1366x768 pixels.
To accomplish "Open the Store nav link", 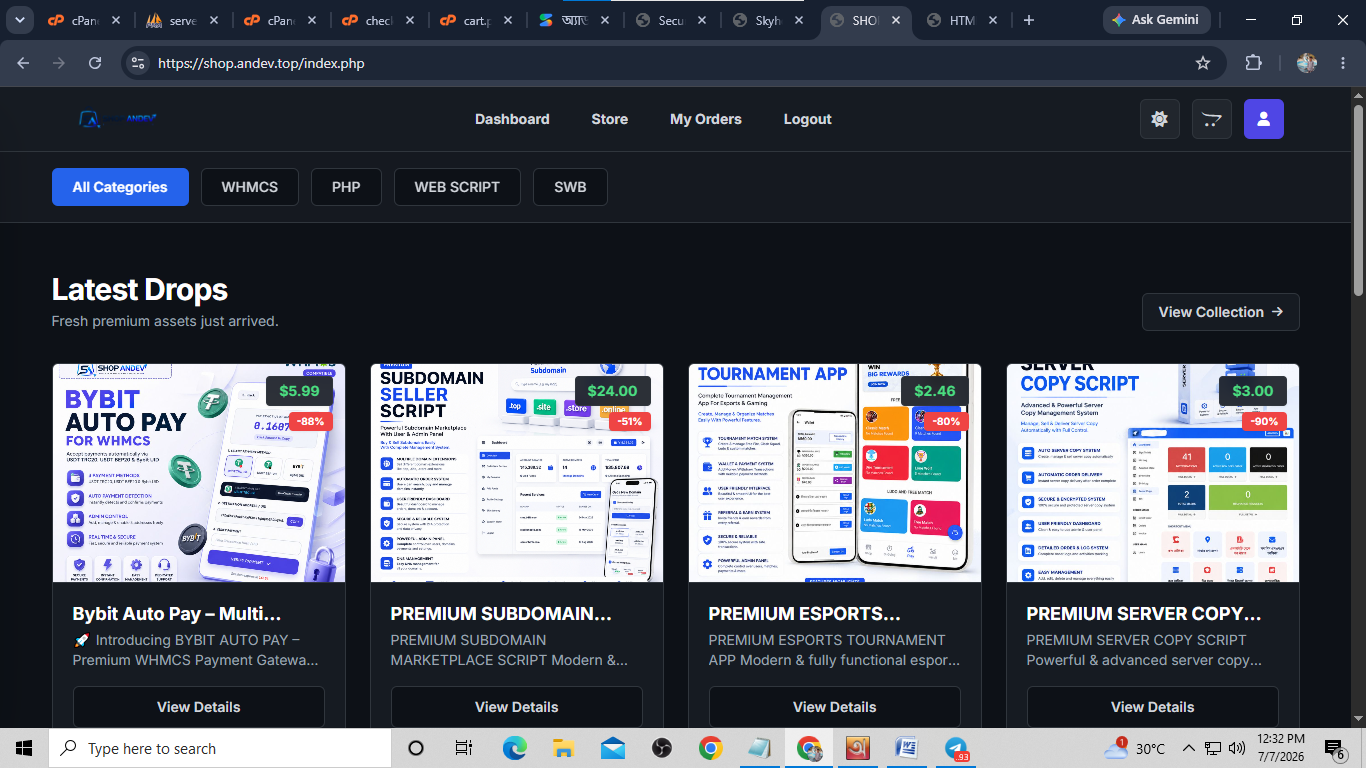I will [610, 119].
